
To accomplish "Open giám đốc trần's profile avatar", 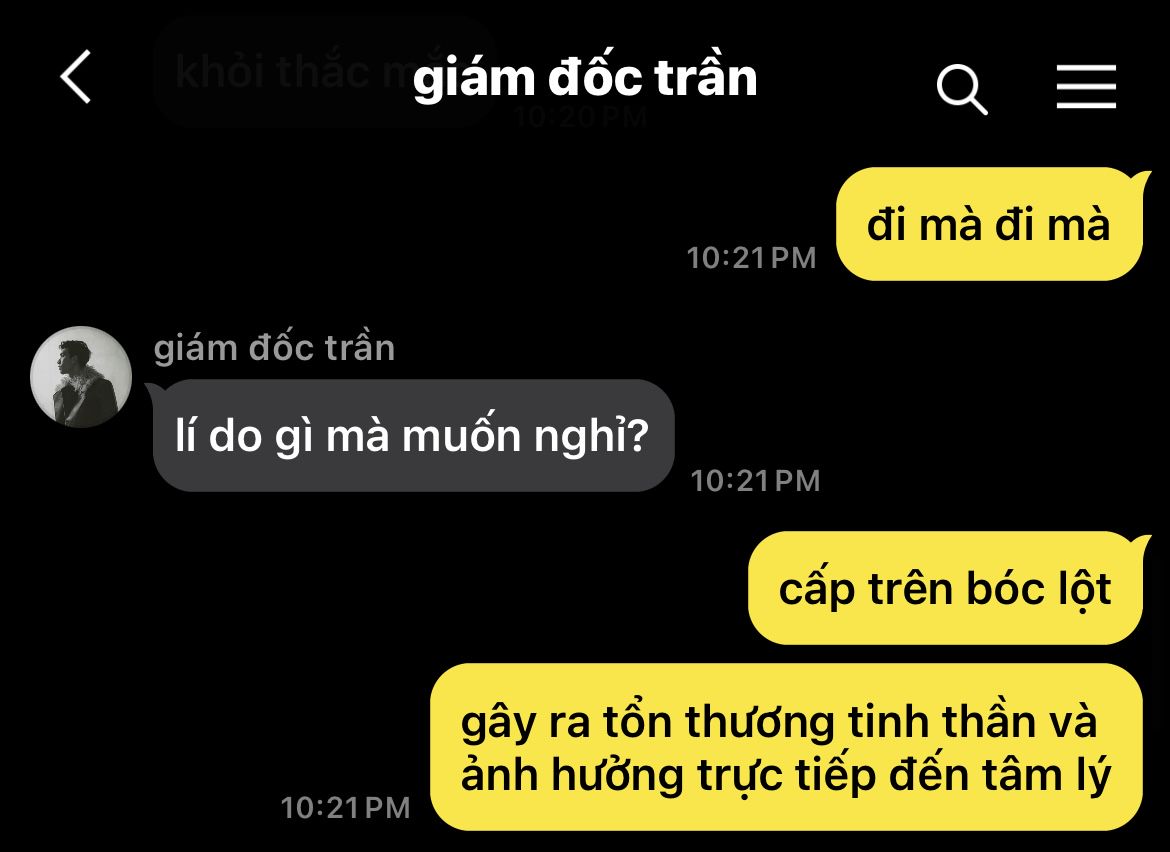I will (81, 377).
